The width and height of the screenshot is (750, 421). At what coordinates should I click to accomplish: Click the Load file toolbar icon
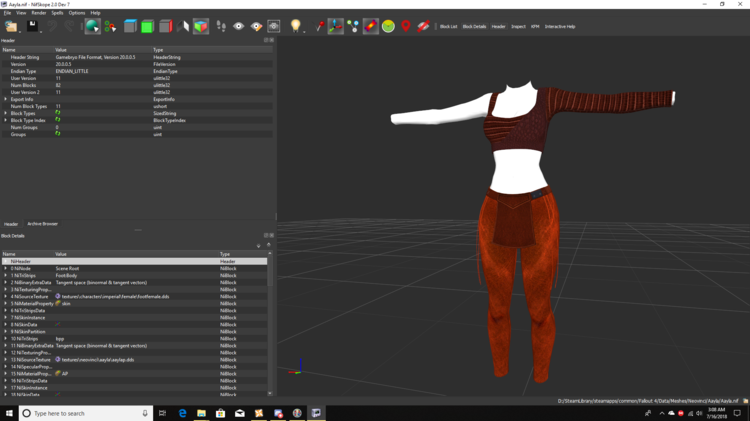11,26
